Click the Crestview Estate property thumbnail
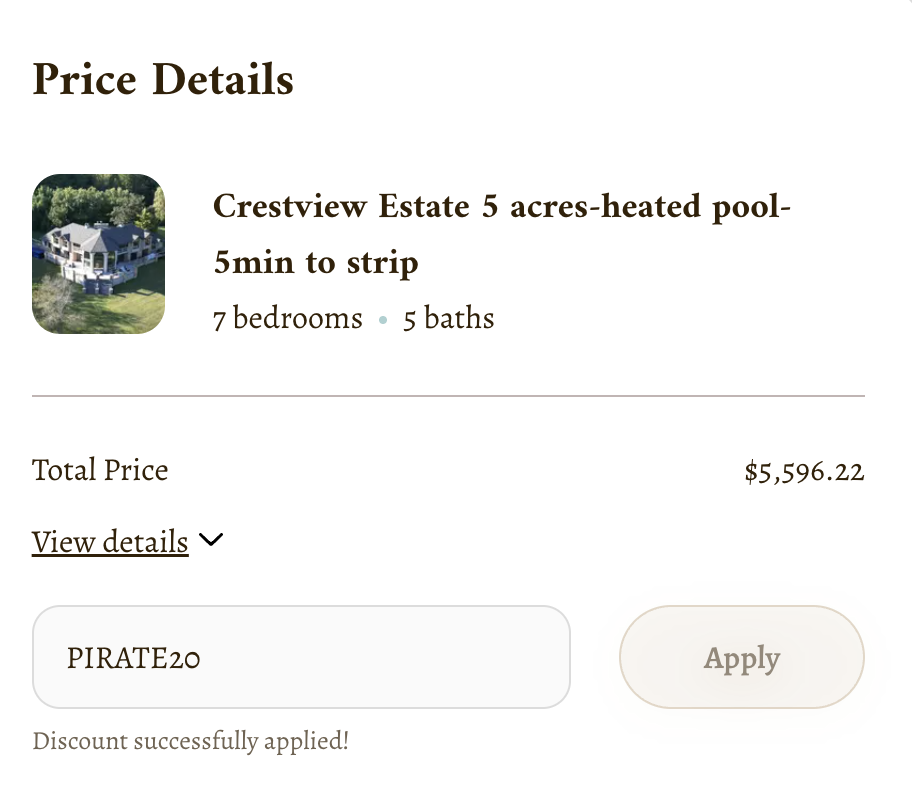The image size is (912, 796). point(98,254)
